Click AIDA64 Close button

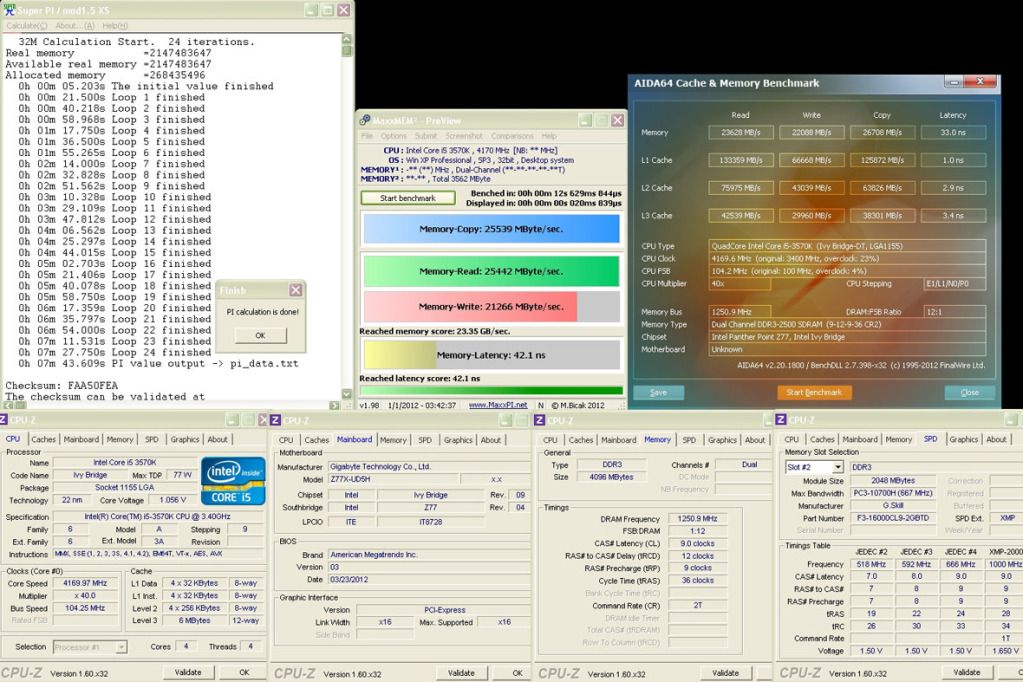(970, 392)
